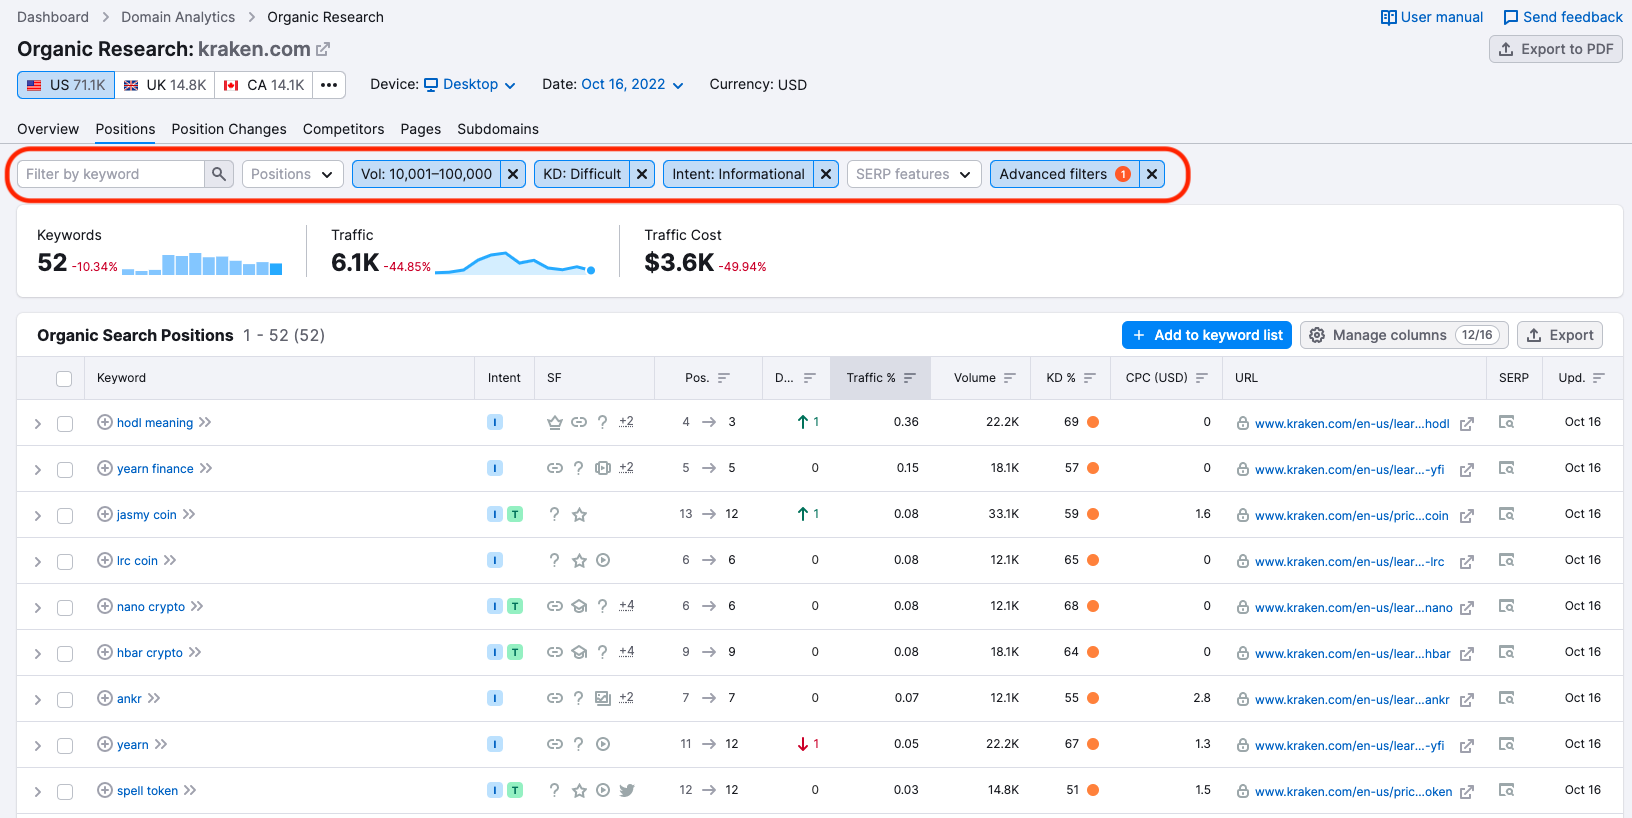This screenshot has width=1632, height=818.
Task: Open the Subdomains tab
Action: (x=498, y=129)
